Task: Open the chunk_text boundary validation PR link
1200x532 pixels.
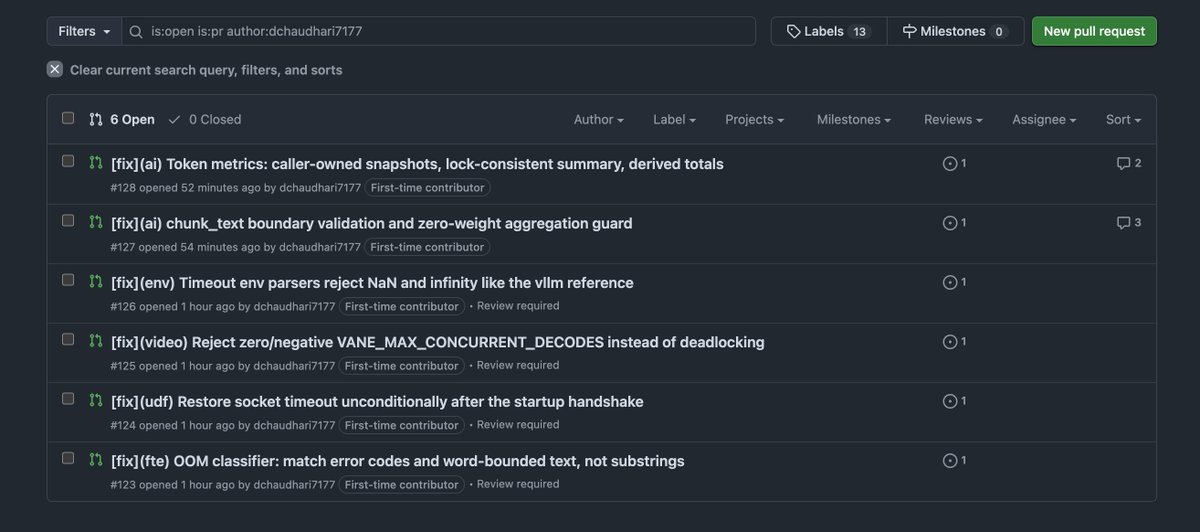Action: 372,223
